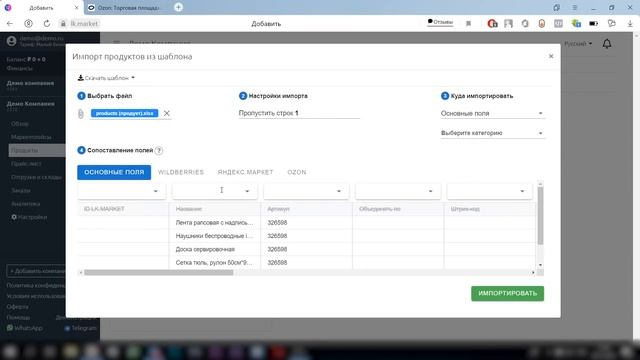Open the Yandex home button in toolbar
Viewport: 640px width, 360px height.
coord(28,24)
